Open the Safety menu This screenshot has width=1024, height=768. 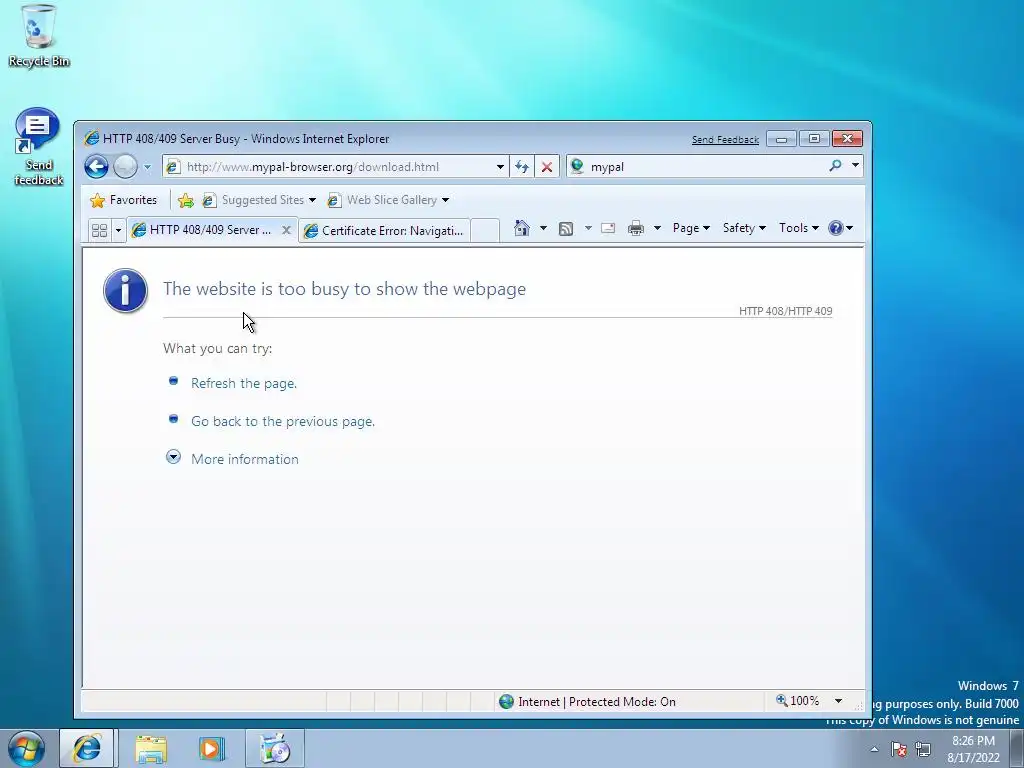744,228
